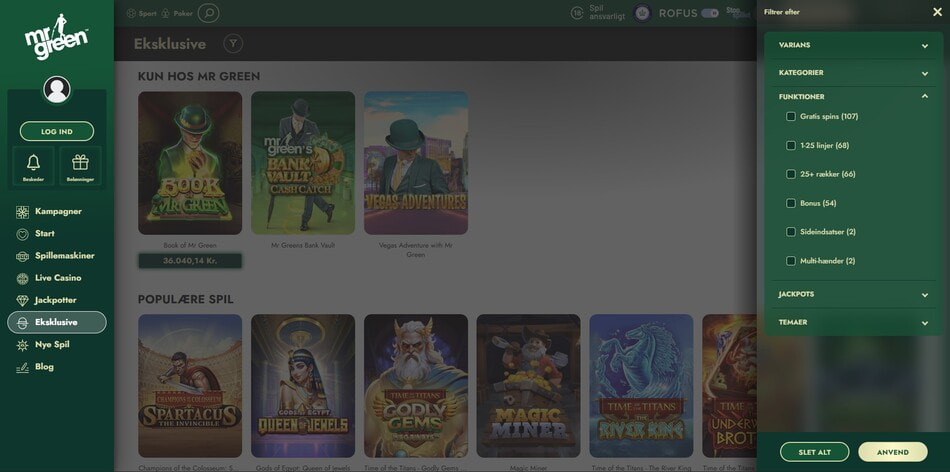Image resolution: width=950 pixels, height=472 pixels.
Task: Open the user profile avatar
Action: coord(57,90)
